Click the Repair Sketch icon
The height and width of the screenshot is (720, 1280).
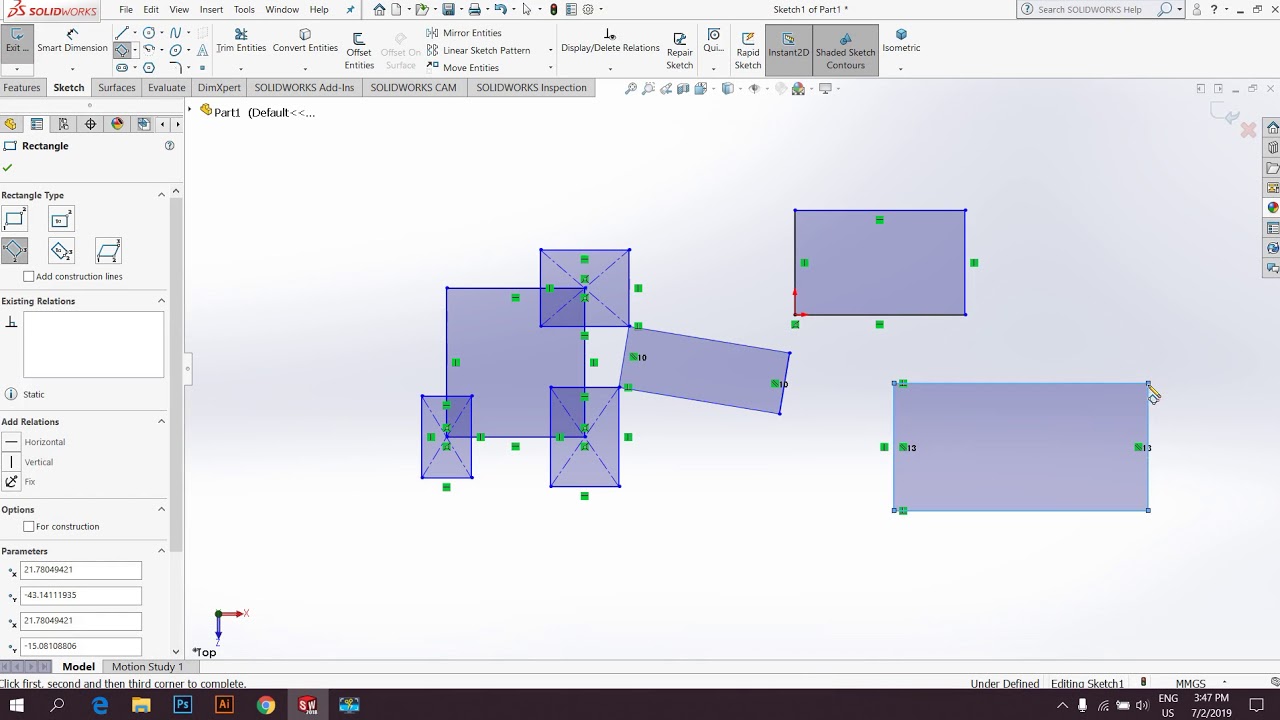[x=680, y=50]
